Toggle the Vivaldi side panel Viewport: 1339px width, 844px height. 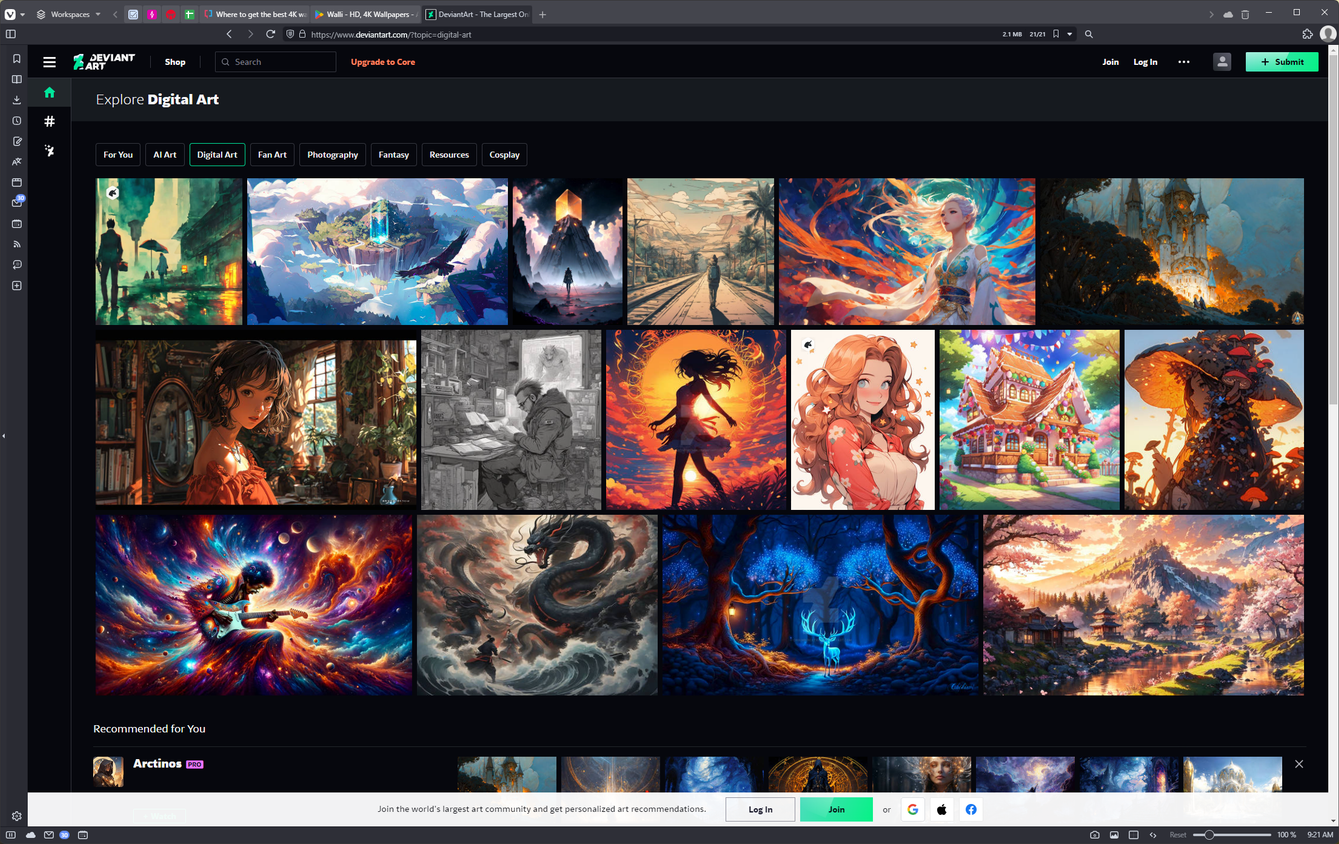(11, 34)
